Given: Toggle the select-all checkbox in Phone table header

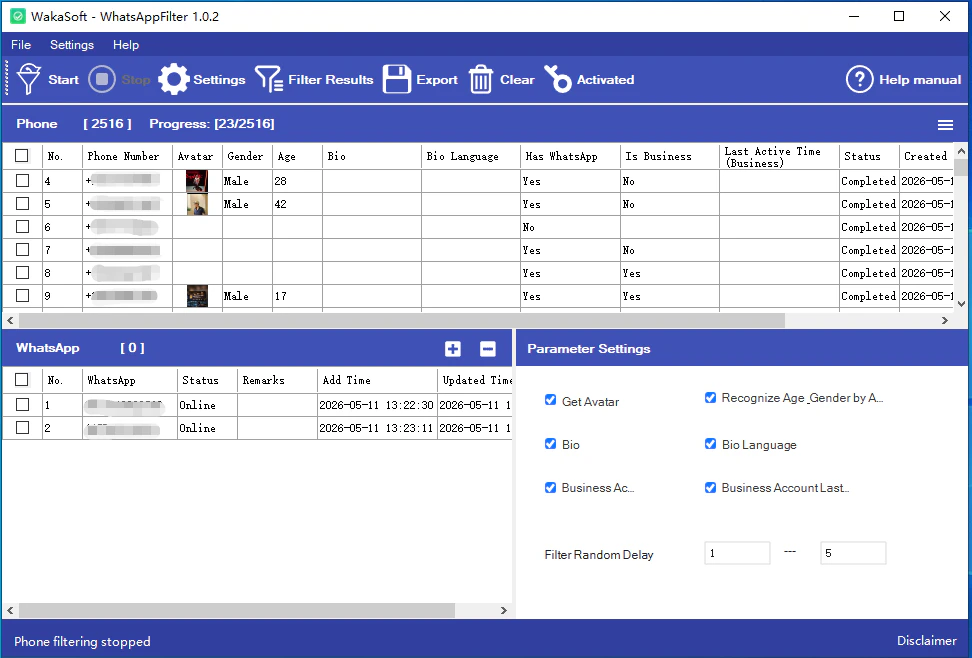Looking at the screenshot, I should pos(22,156).
